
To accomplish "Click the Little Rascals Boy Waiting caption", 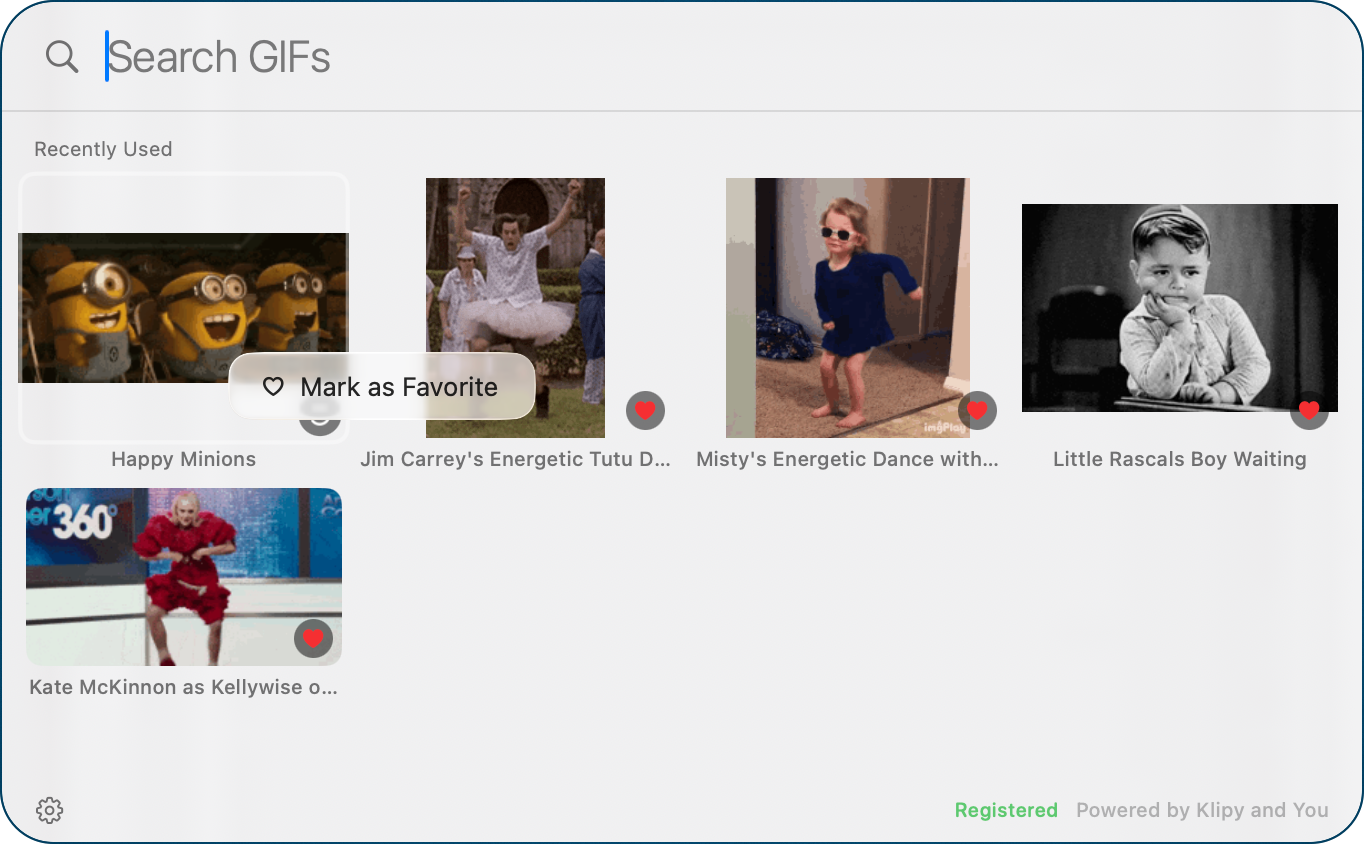I will [1180, 459].
